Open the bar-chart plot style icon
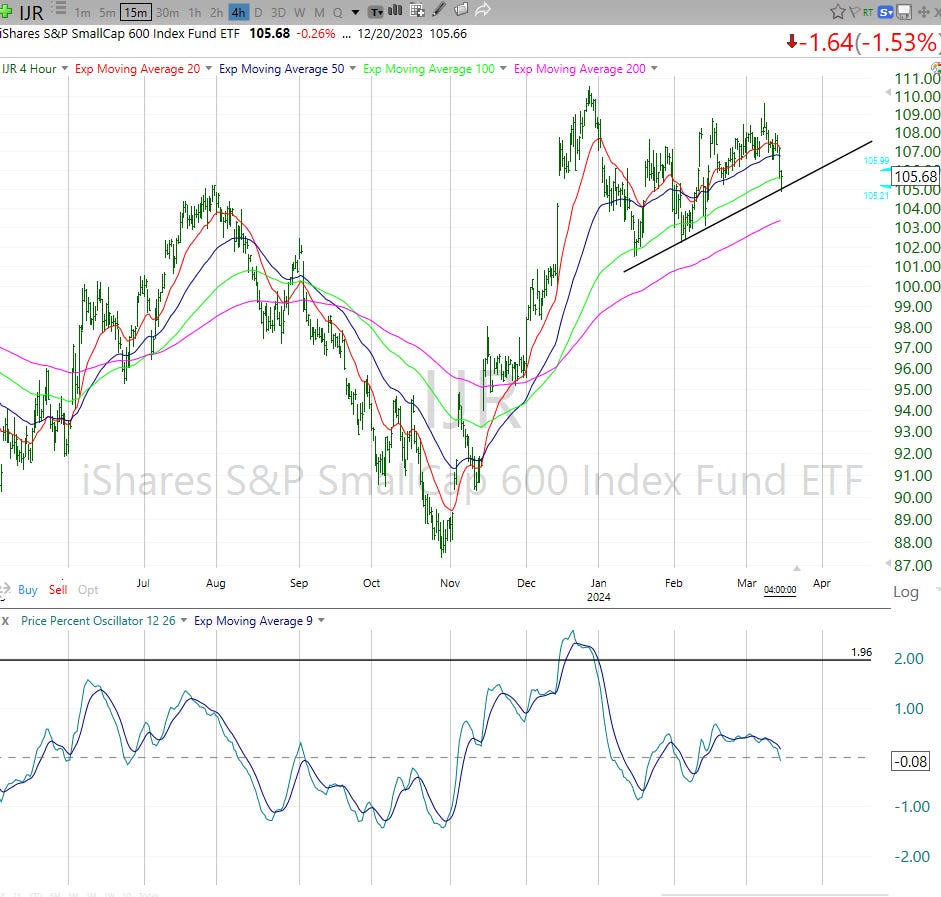 coord(395,10)
